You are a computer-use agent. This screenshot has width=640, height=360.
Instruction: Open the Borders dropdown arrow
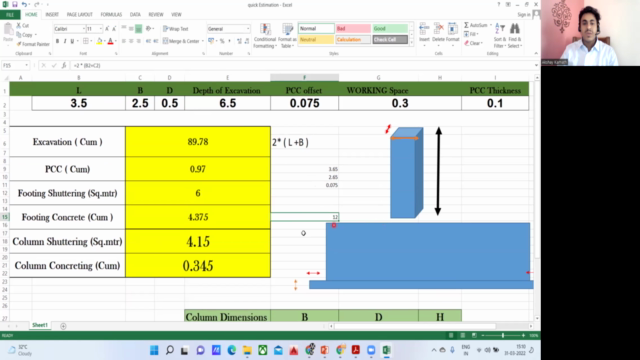(x=91, y=41)
